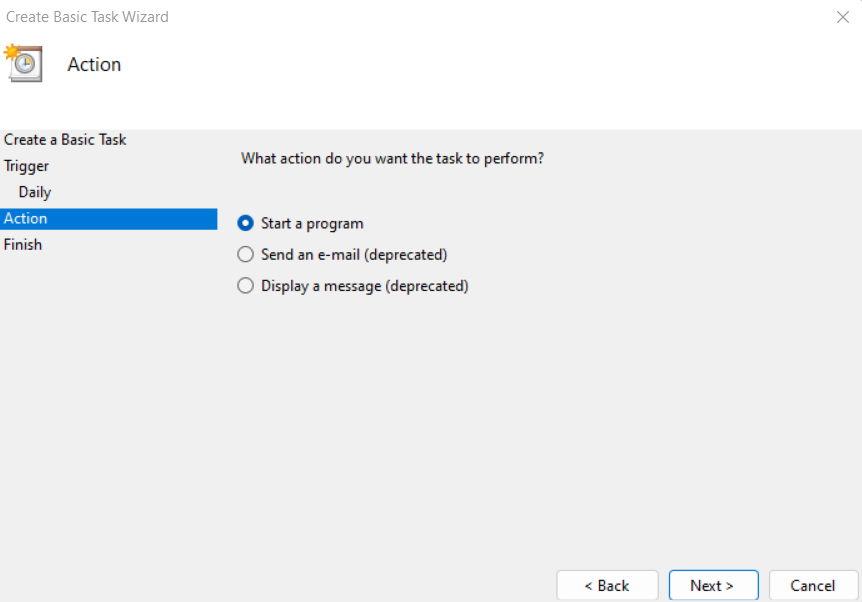Viewport: 862px width, 602px height.
Task: Click the large Action page heading
Action: pos(94,64)
